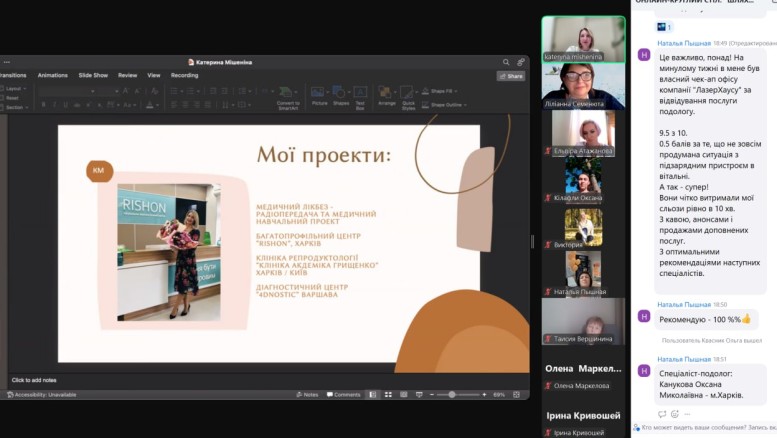
Task: Open the Shape Outline dropdown
Action: [444, 105]
